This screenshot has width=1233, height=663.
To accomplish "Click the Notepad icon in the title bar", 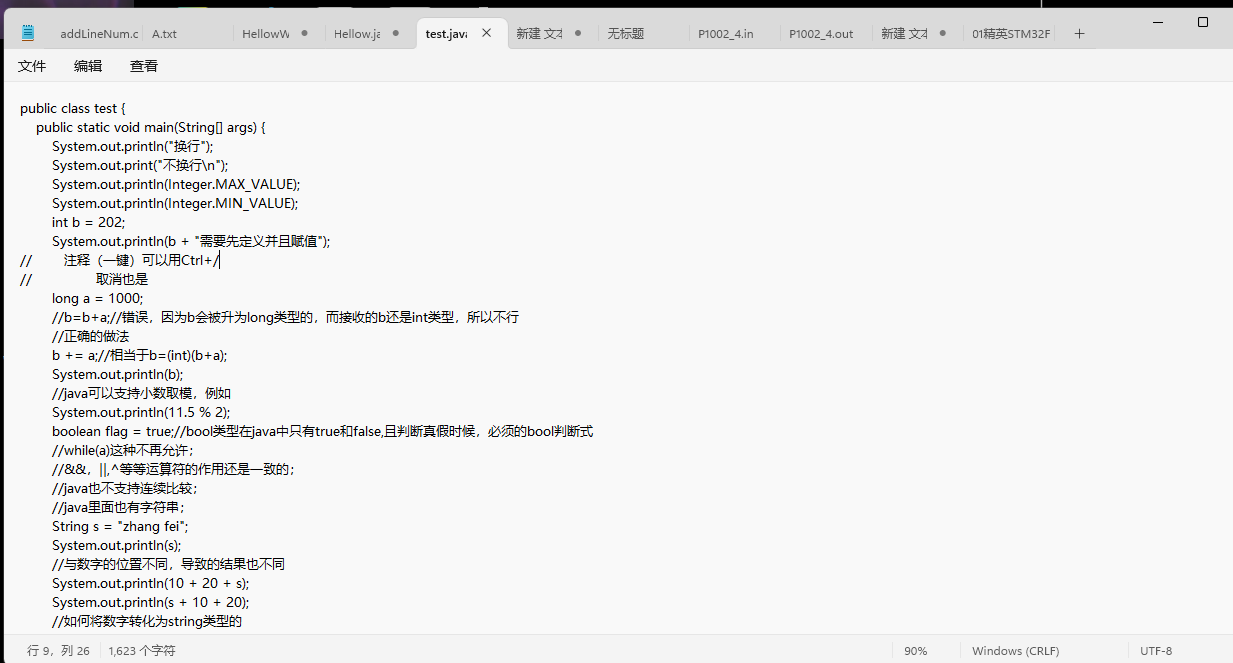I will coord(27,32).
